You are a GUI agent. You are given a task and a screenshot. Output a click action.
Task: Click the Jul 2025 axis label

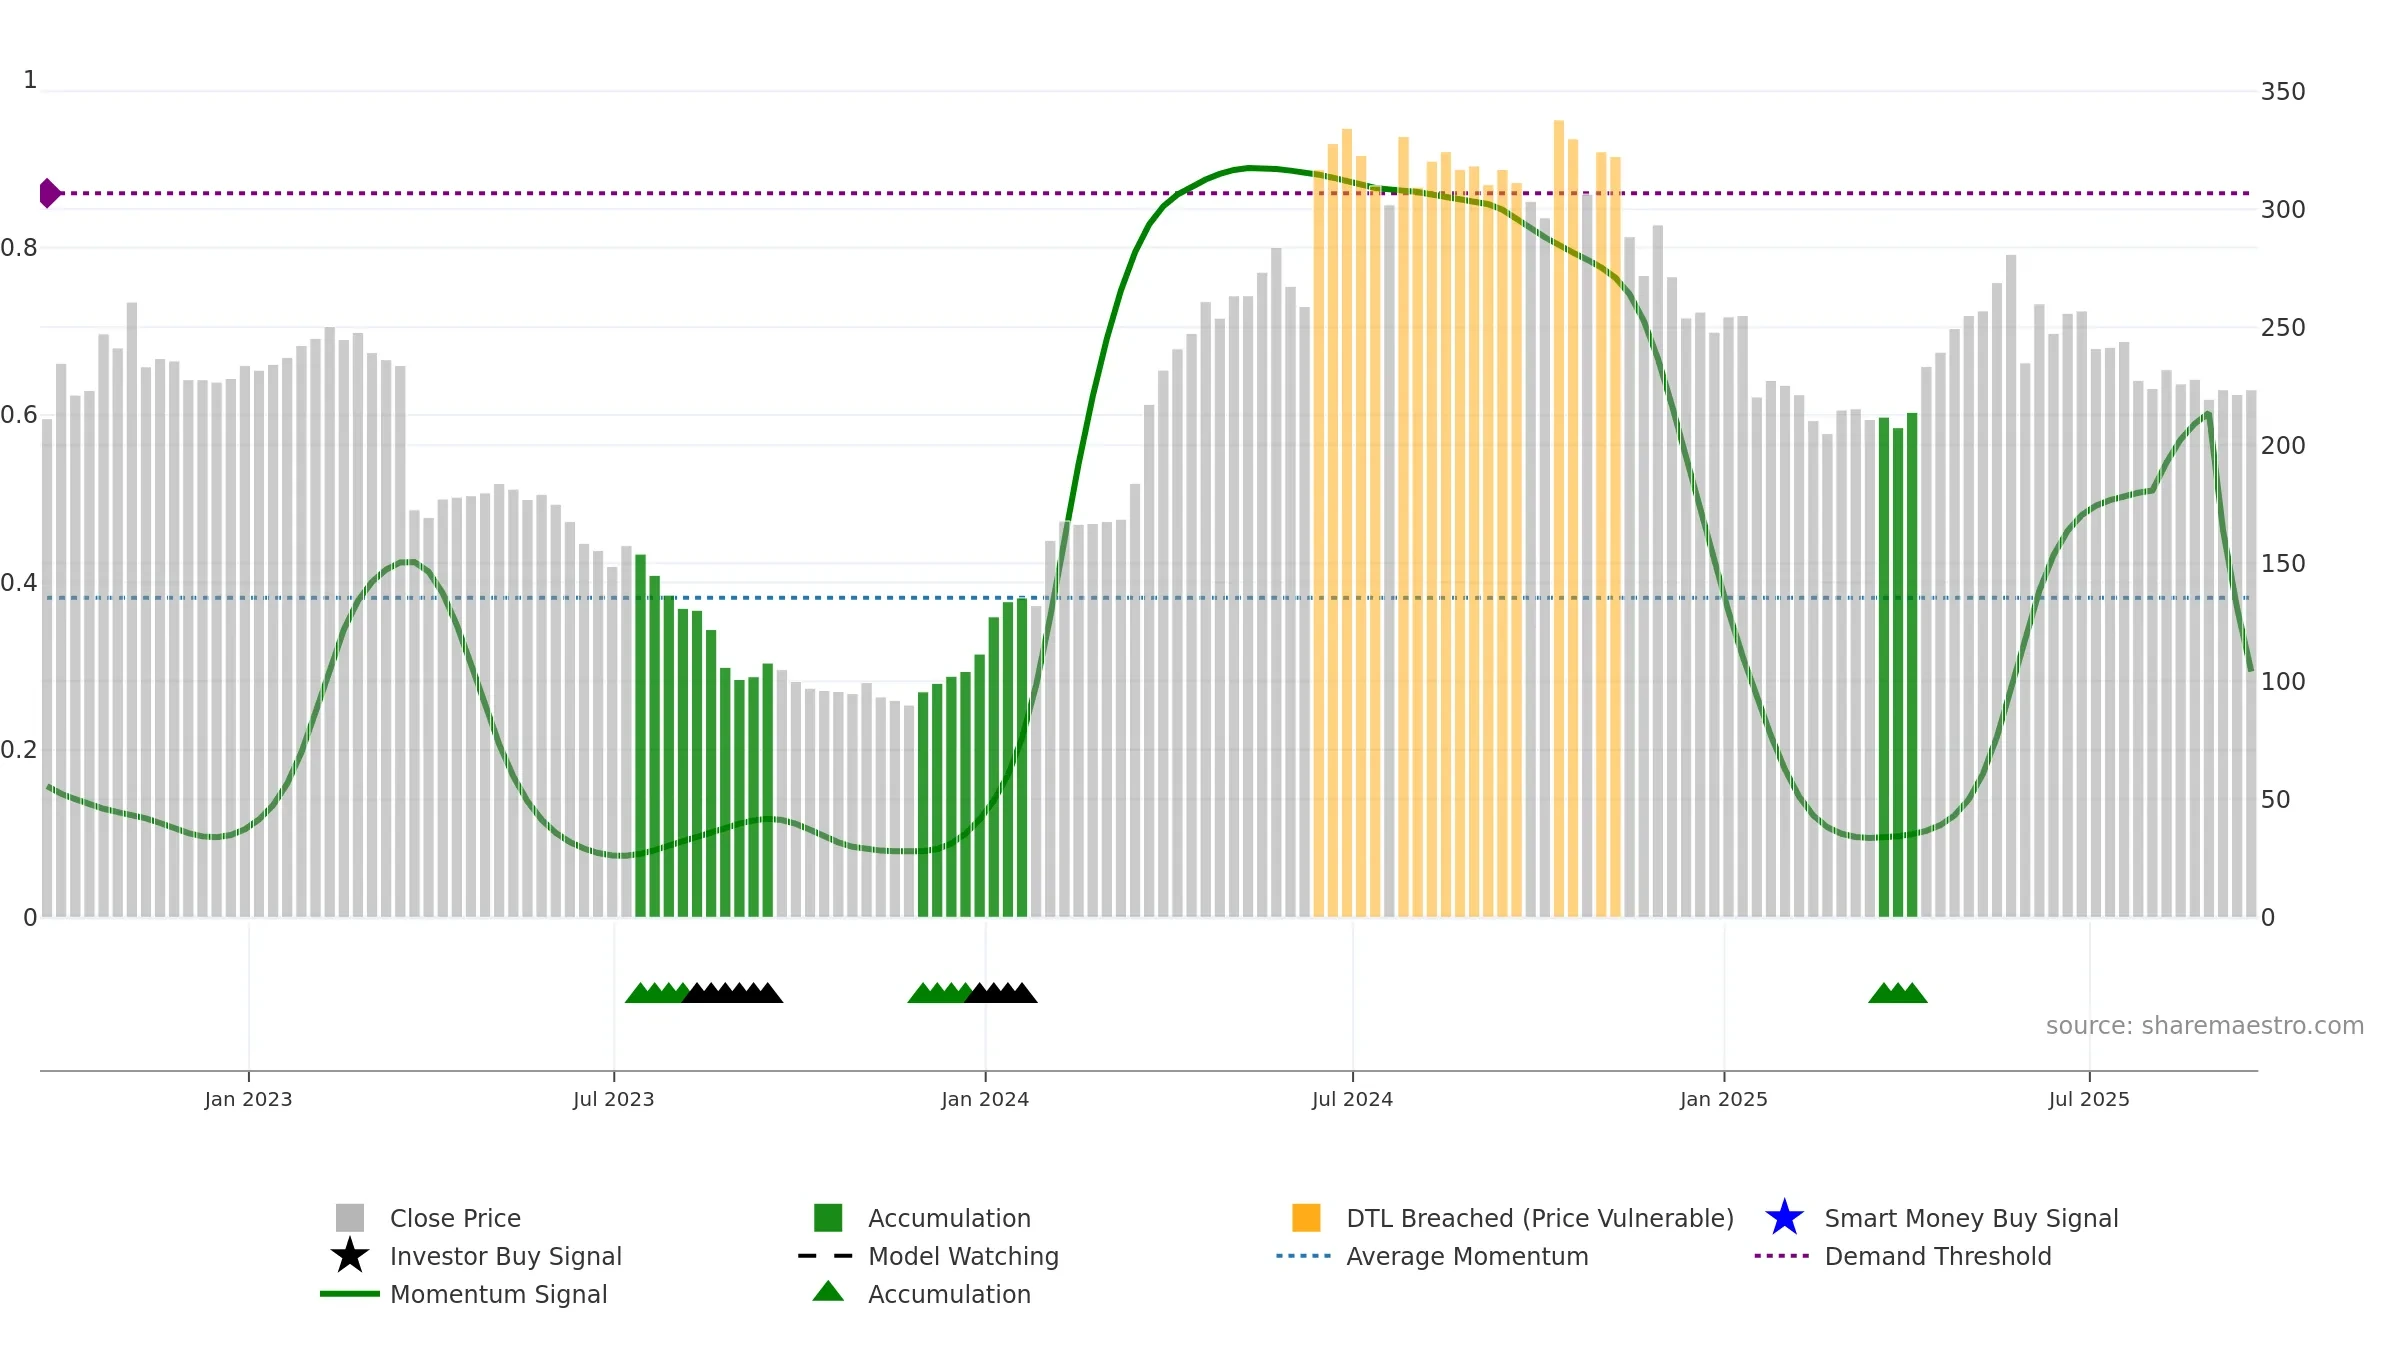pos(2089,1100)
